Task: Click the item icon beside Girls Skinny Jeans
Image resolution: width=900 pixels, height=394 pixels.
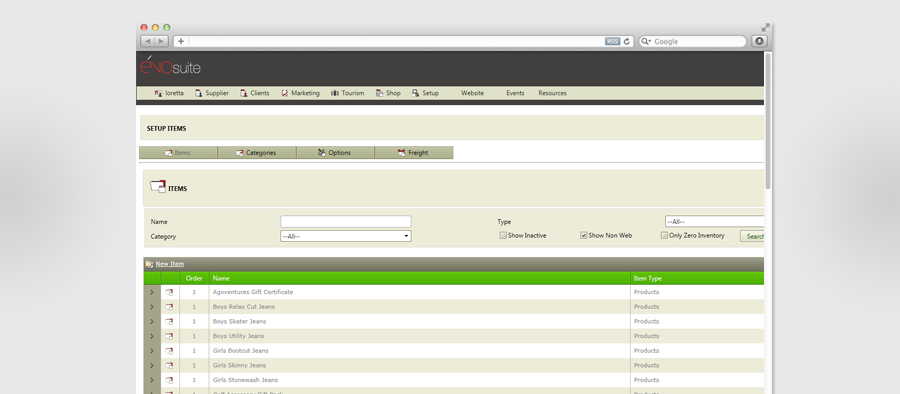Action: pos(169,365)
